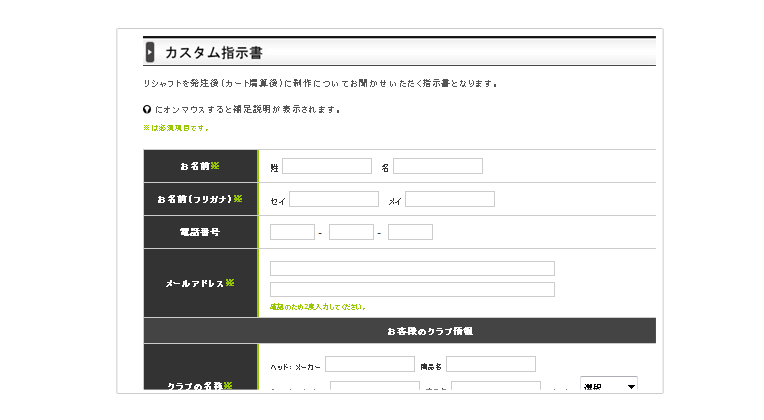Screen dimensions: 764x420
Task: Click the email confirmation field below
Action: point(412,289)
